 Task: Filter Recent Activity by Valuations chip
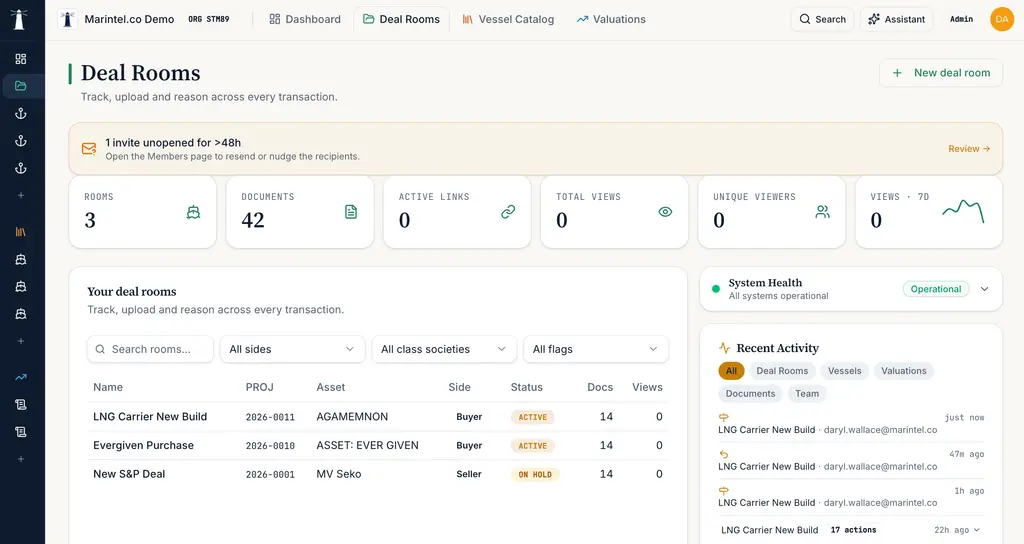click(904, 371)
